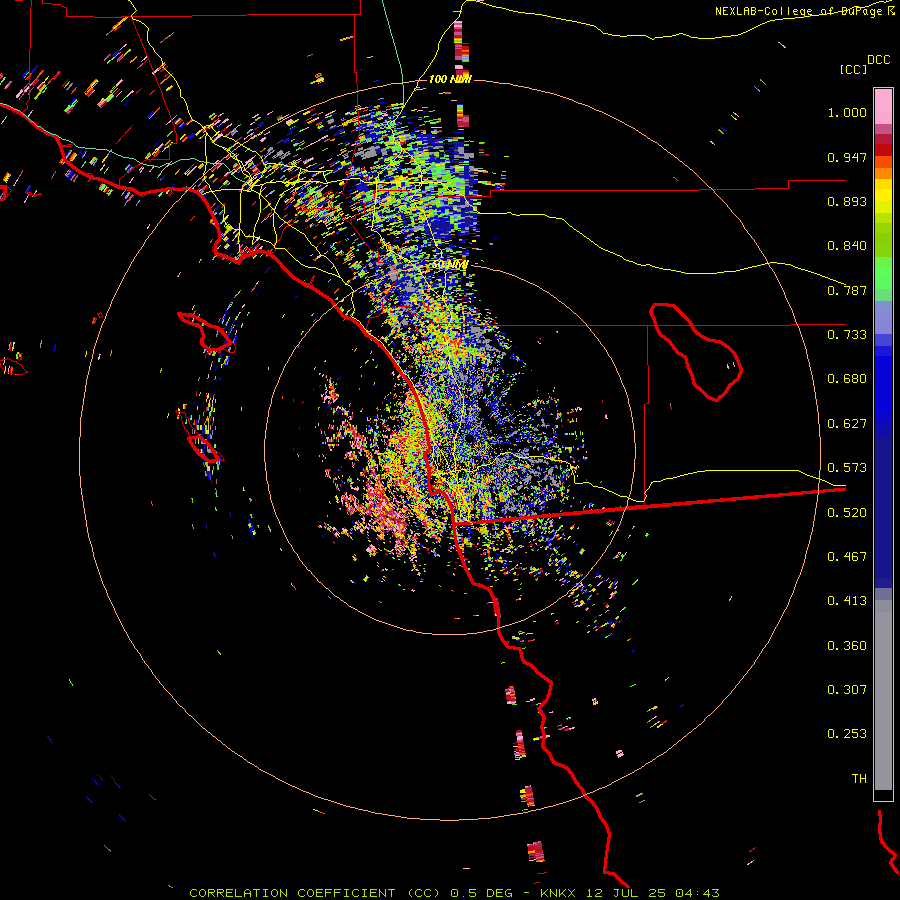This screenshot has height=900, width=900.
Task: Select the 0.520 scale value
Action: (847, 513)
